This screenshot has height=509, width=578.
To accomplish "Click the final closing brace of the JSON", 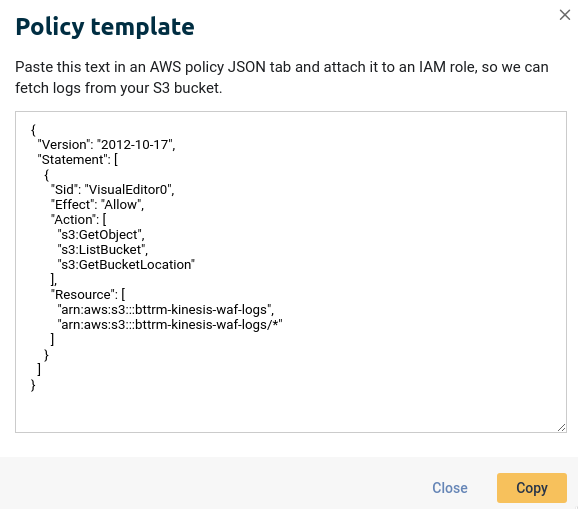I will (33, 385).
